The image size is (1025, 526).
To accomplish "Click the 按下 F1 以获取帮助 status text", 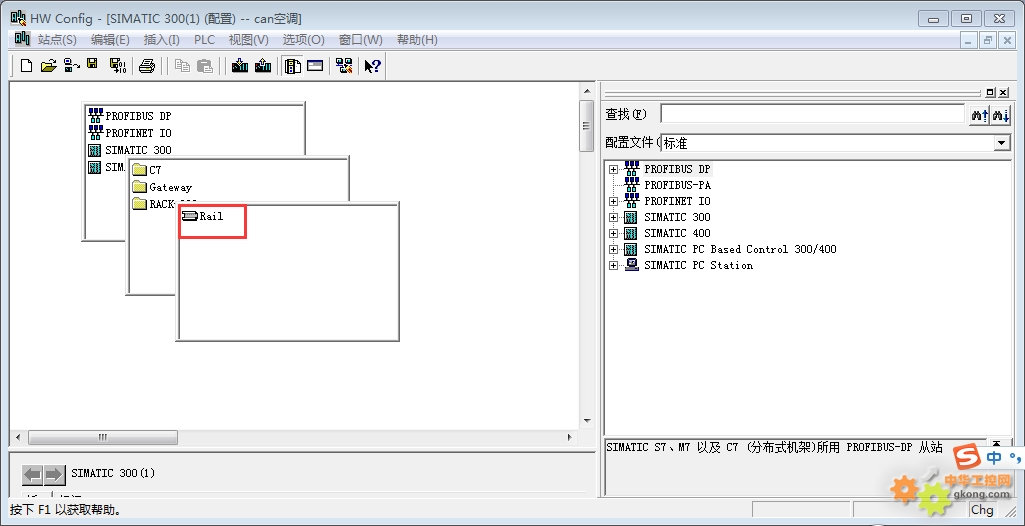I will [66, 510].
